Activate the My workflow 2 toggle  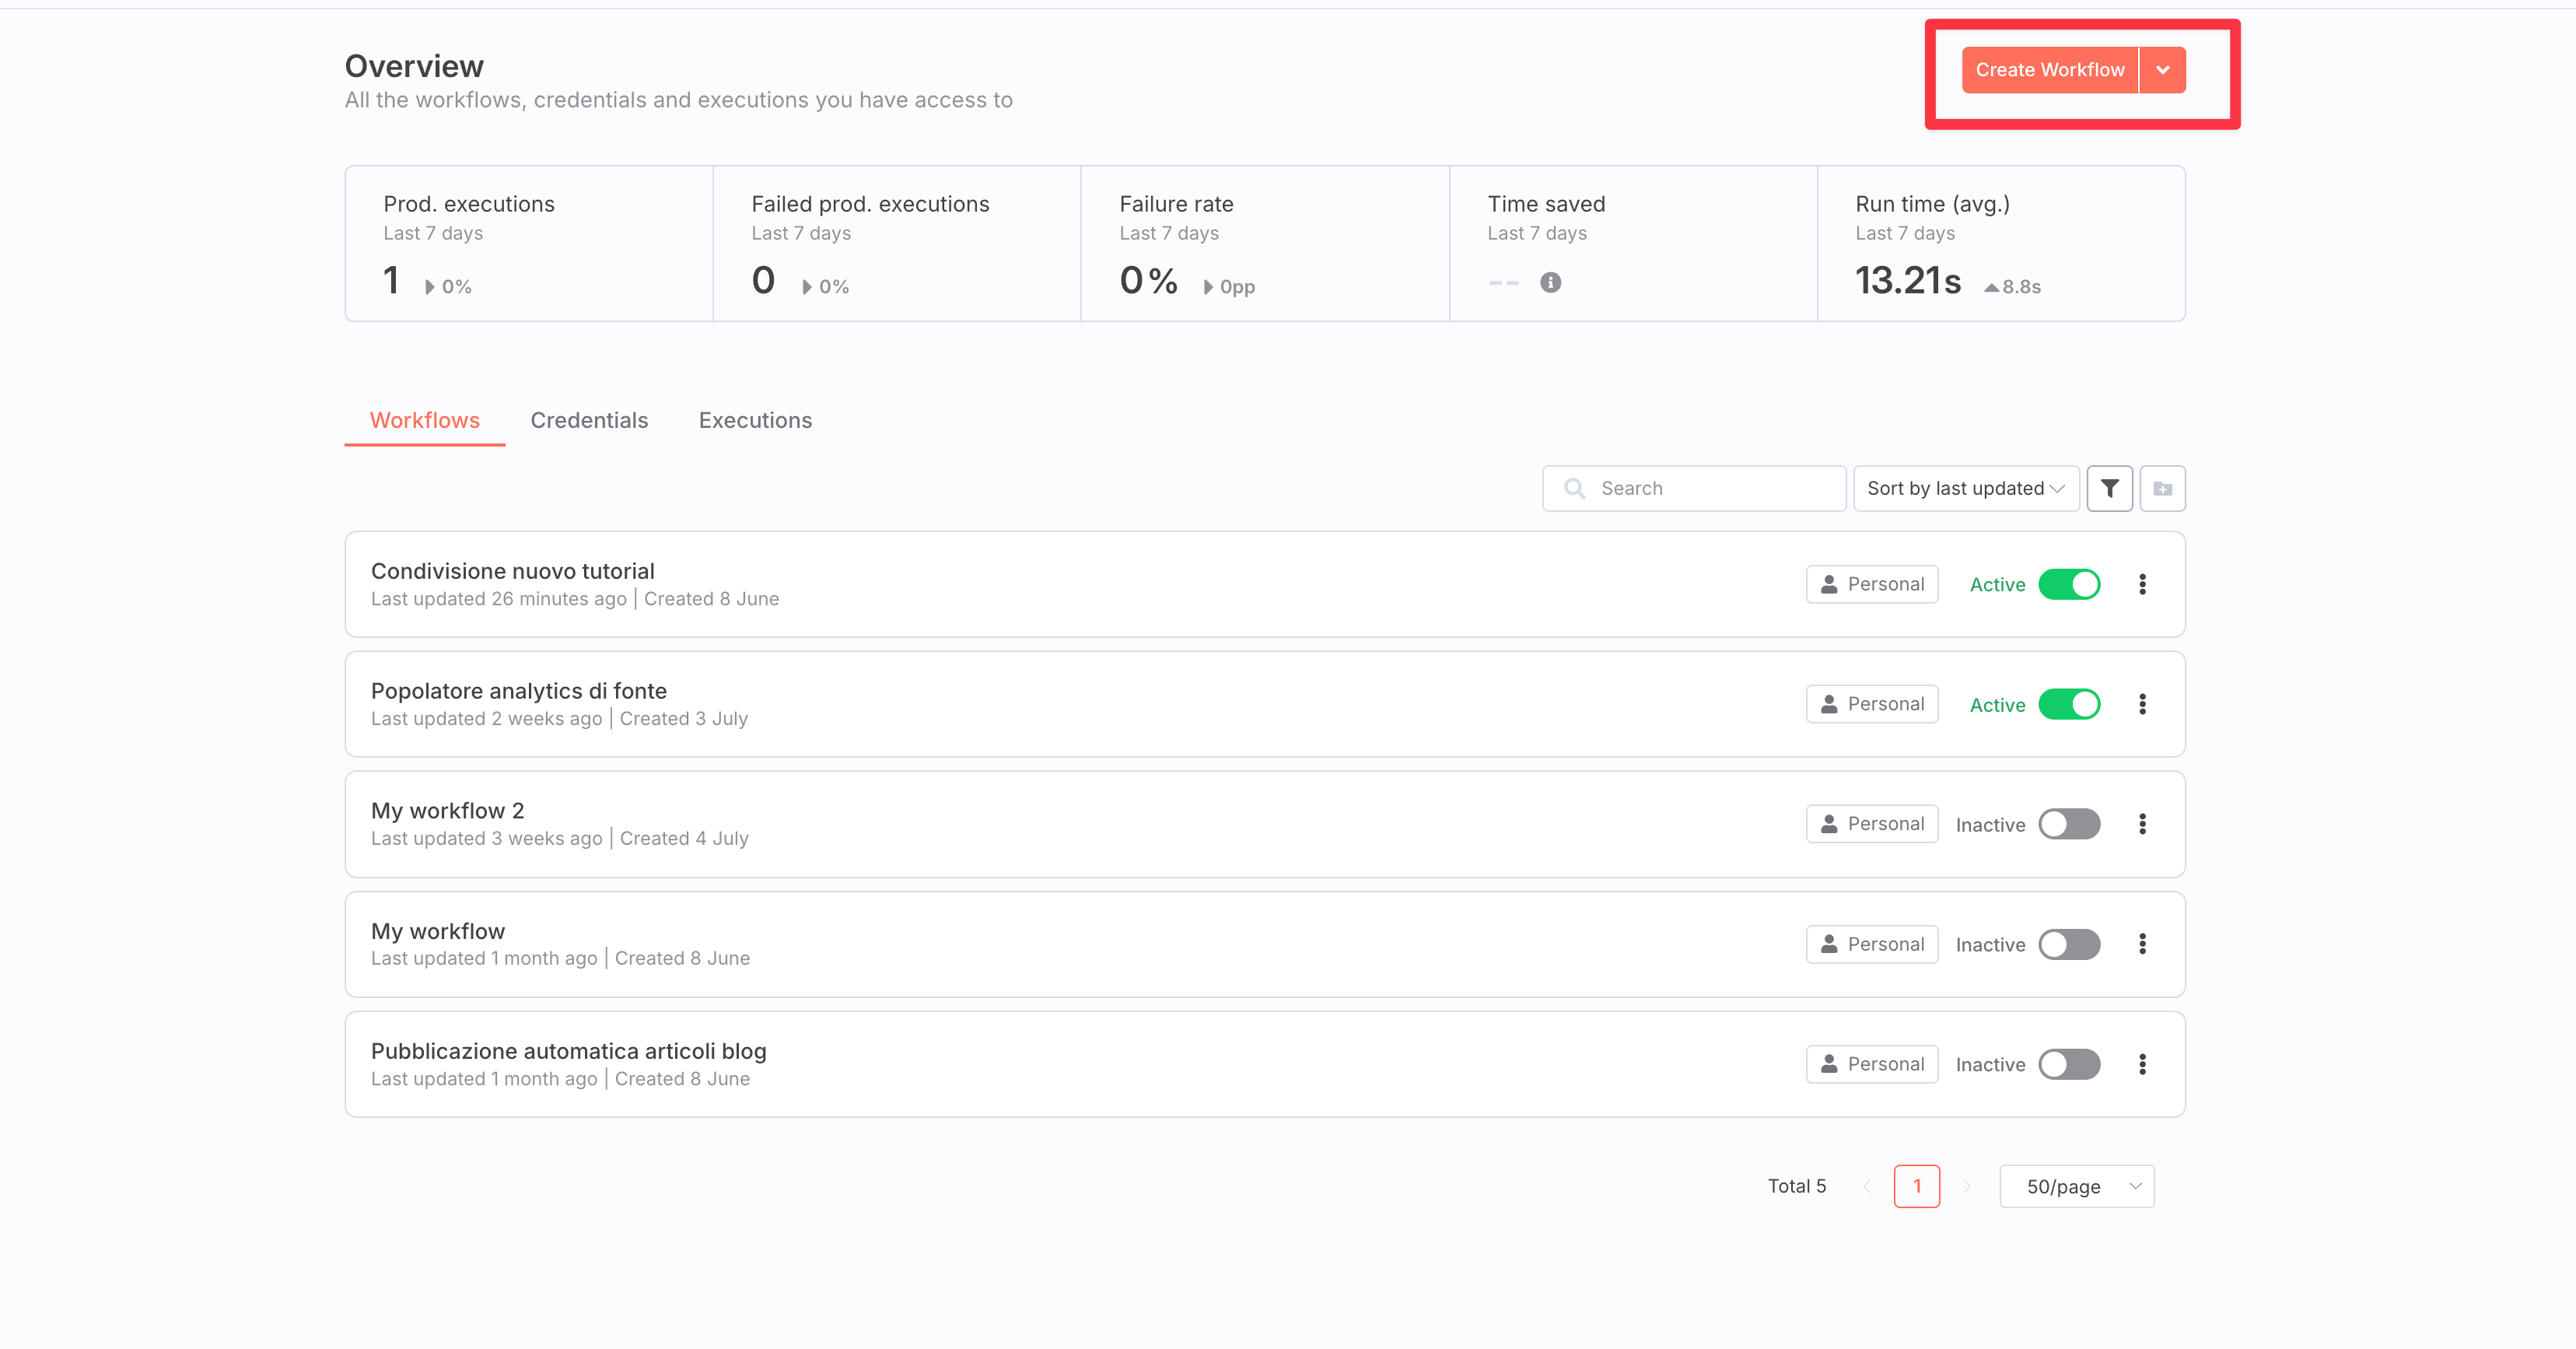click(2069, 824)
